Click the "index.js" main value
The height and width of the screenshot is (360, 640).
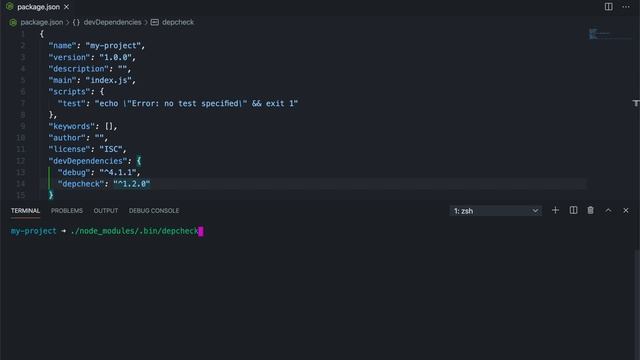(x=109, y=80)
